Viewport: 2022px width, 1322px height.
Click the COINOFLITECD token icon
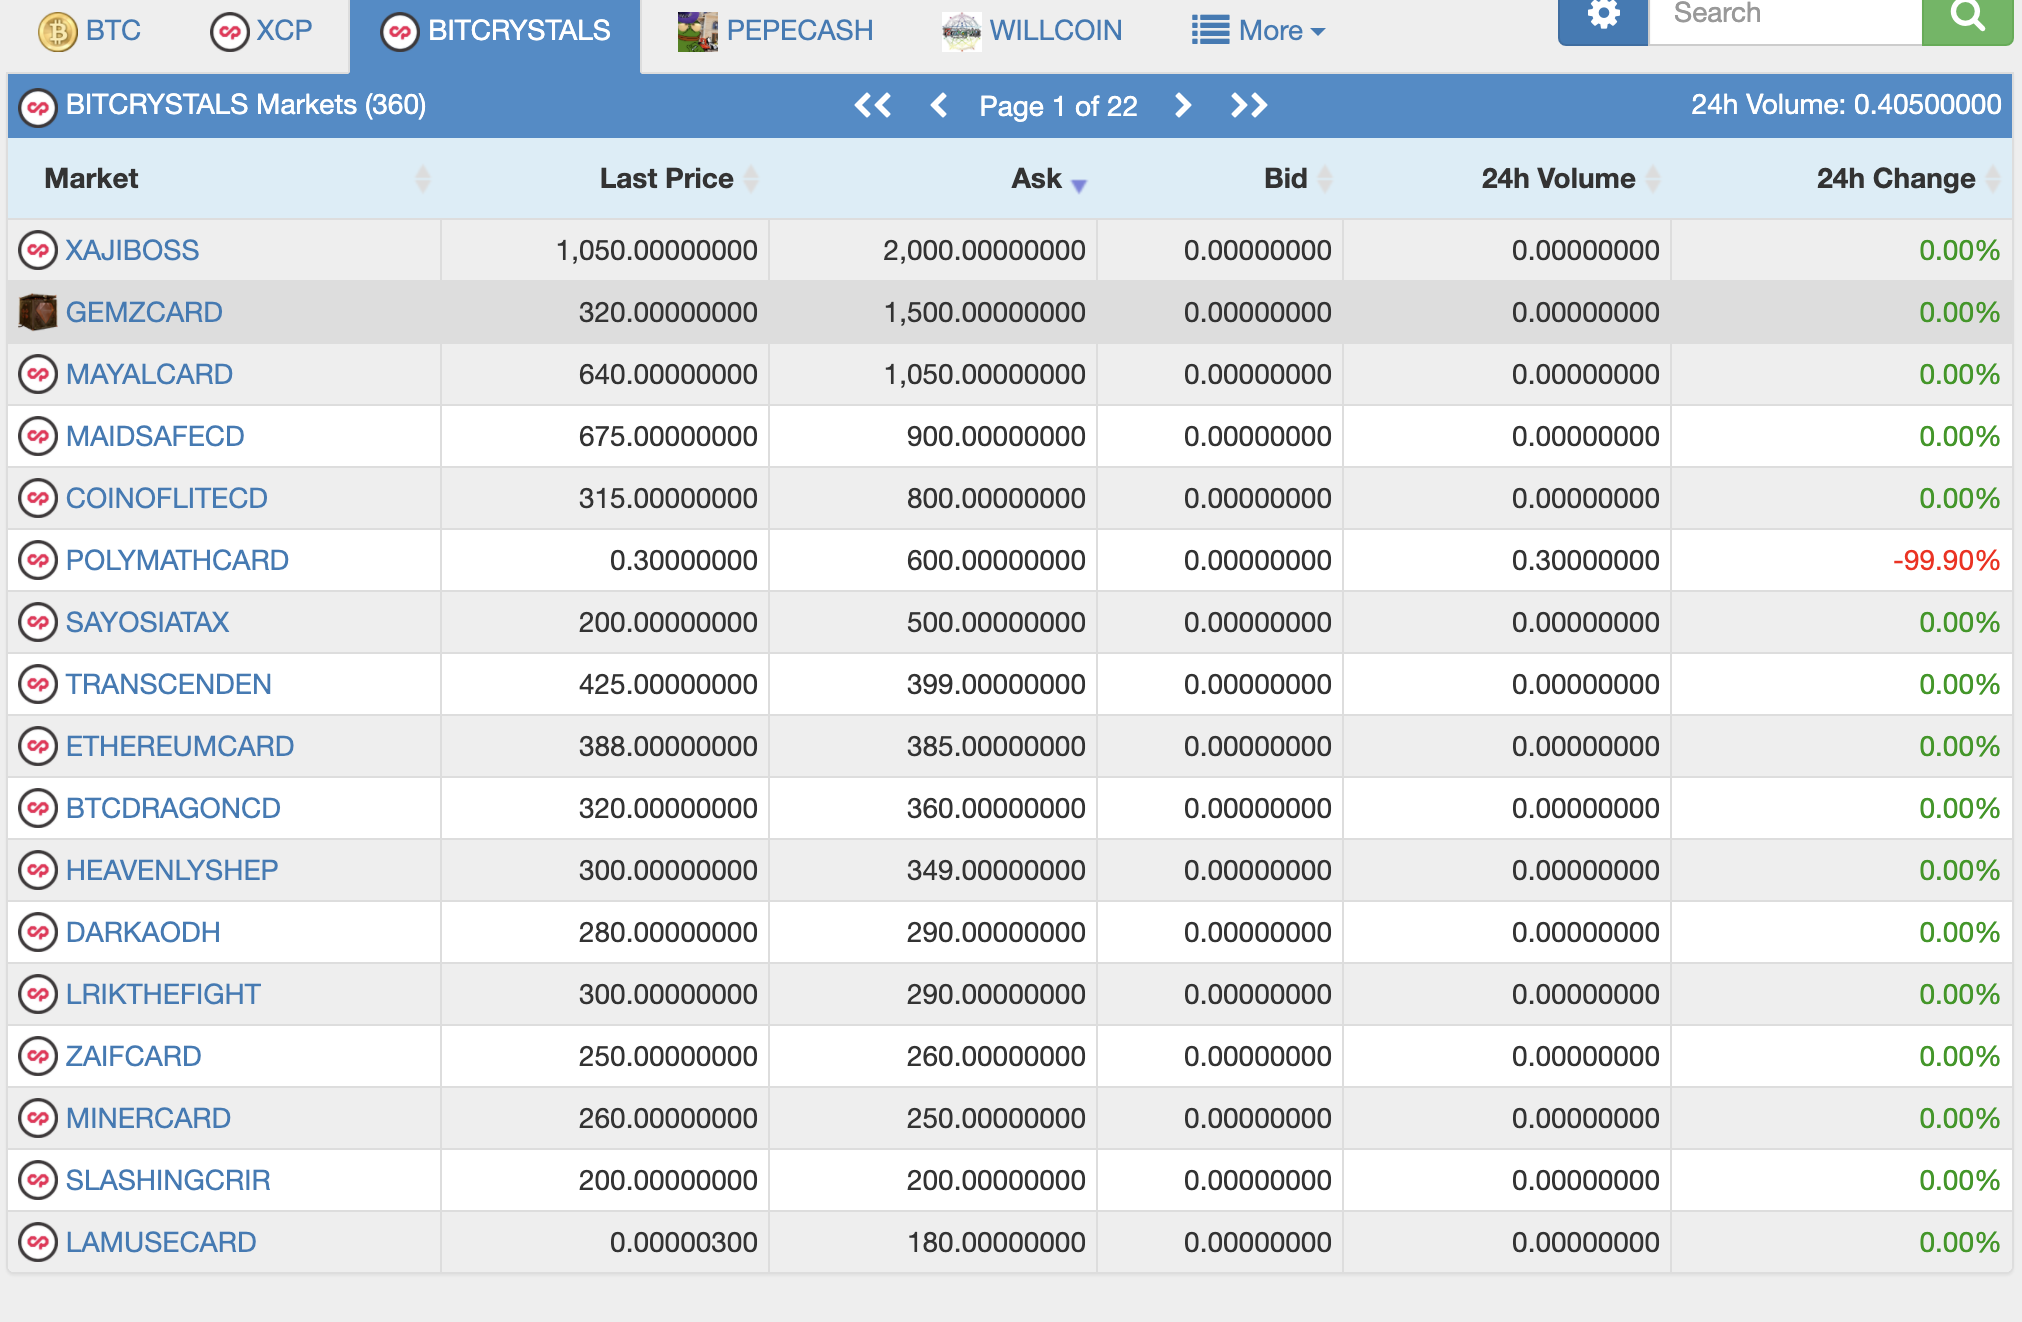[38, 498]
